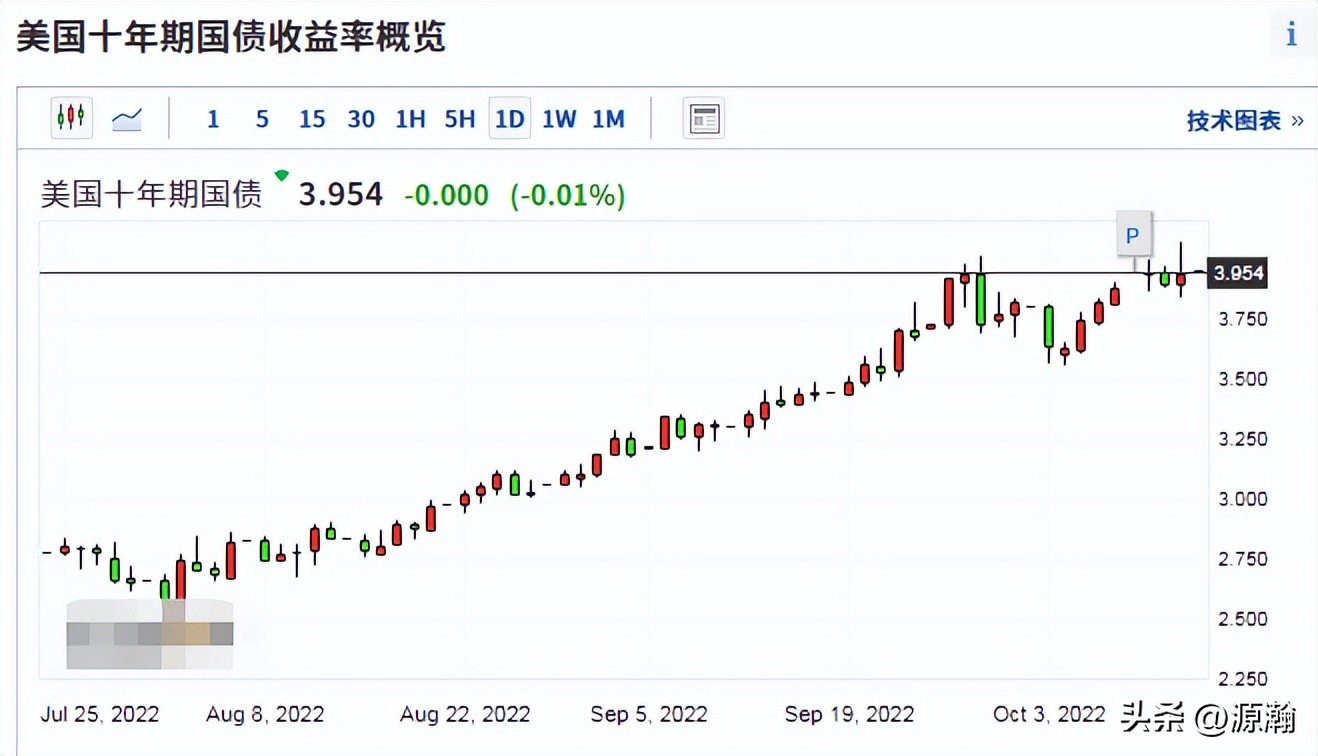Viewport: 1318px width, 756px height.
Task: Select the candlestick chart type icon
Action: [x=71, y=118]
